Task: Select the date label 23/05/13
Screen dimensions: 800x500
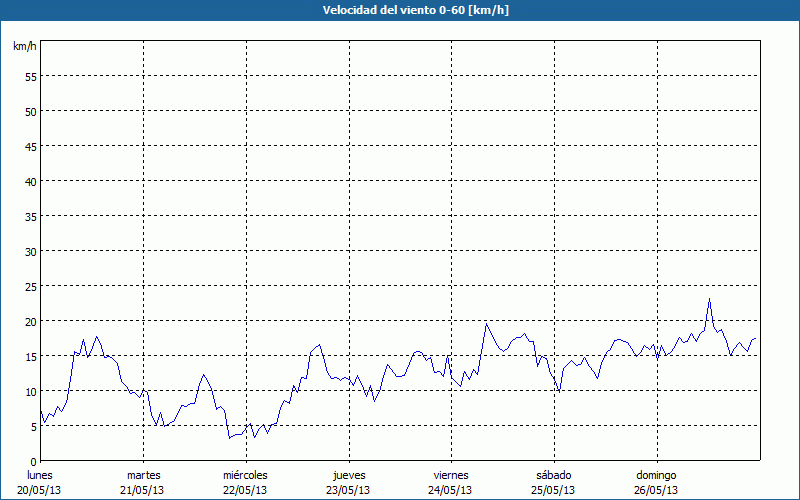Action: coord(348,490)
